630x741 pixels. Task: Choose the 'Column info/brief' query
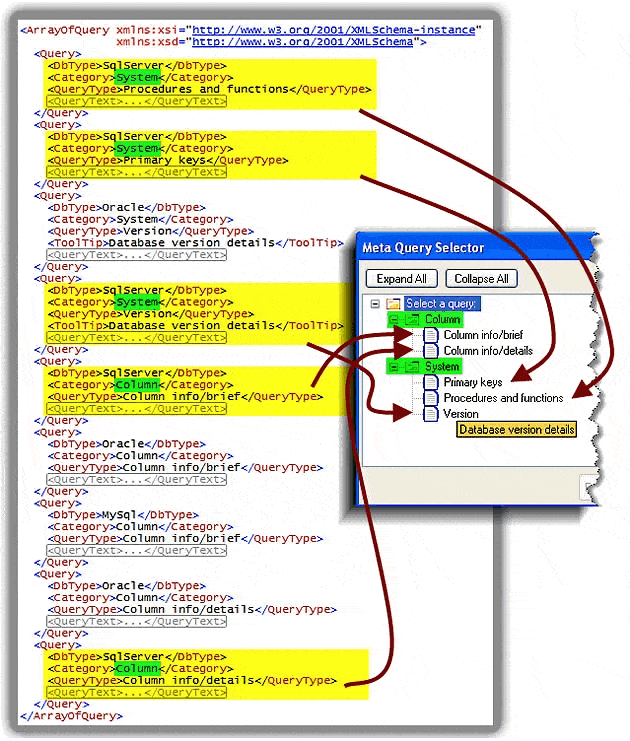[483, 335]
